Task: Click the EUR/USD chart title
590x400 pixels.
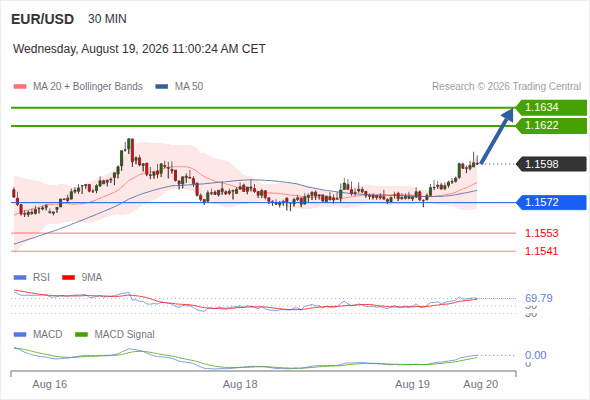Action: click(43, 19)
